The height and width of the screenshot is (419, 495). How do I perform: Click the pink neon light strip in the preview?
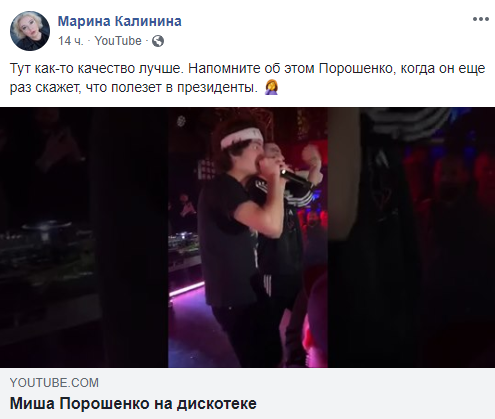point(187,289)
